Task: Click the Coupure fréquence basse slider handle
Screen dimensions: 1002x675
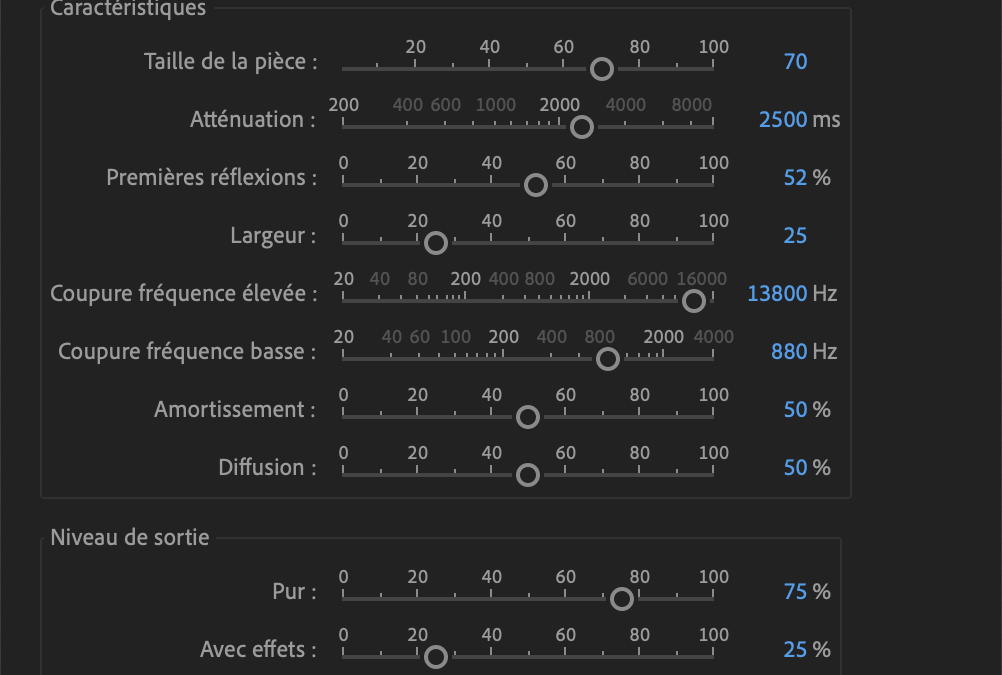Action: click(608, 359)
